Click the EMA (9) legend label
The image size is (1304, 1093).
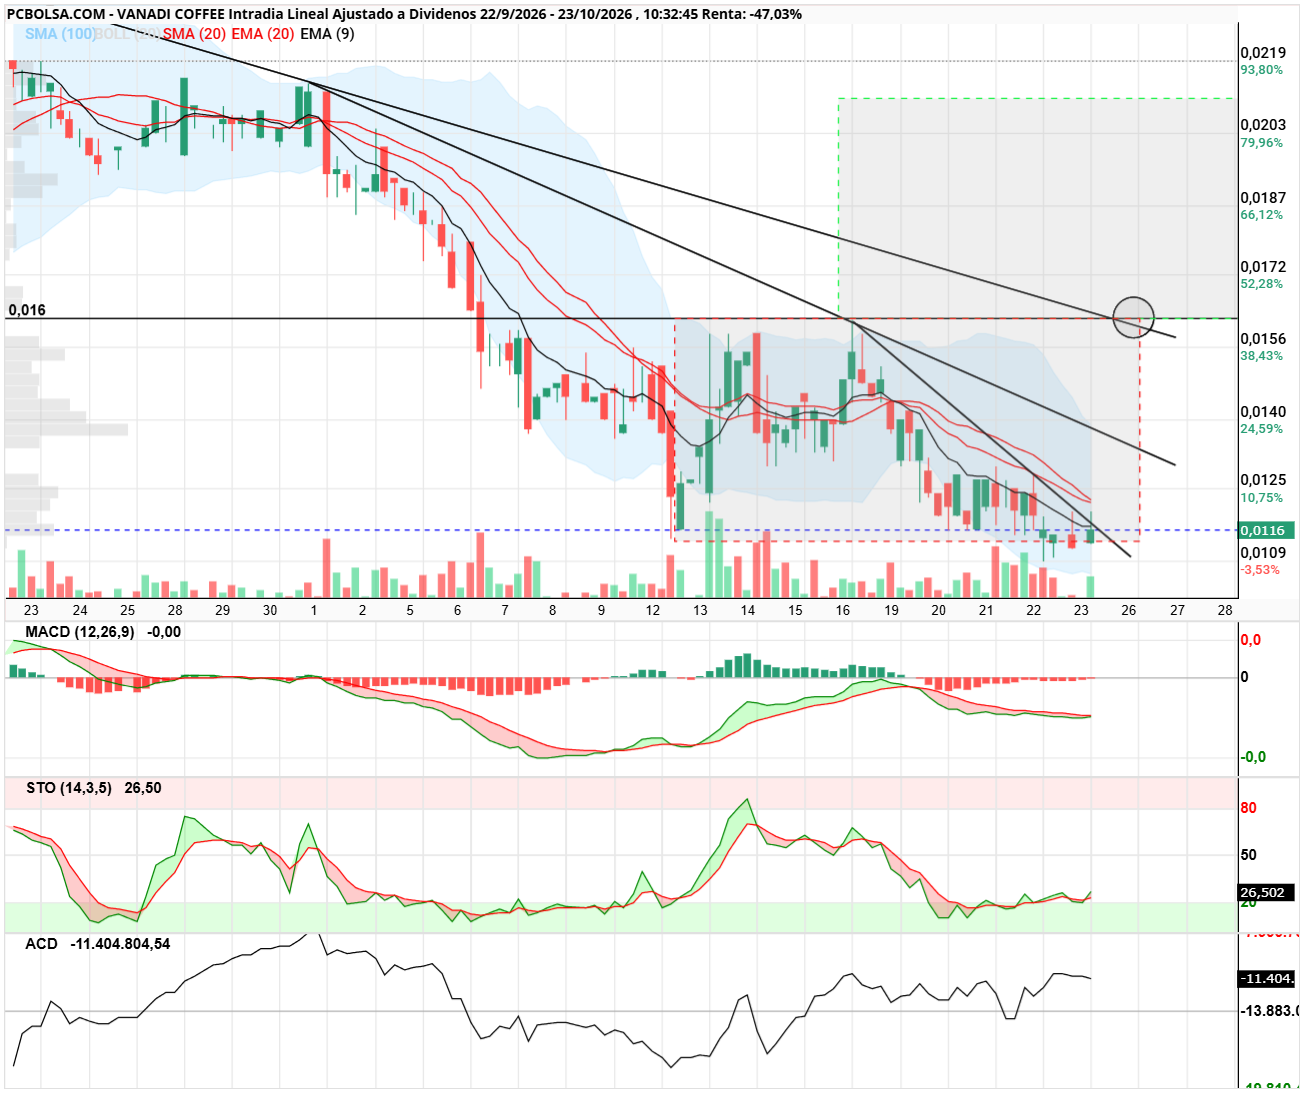pyautogui.click(x=327, y=34)
